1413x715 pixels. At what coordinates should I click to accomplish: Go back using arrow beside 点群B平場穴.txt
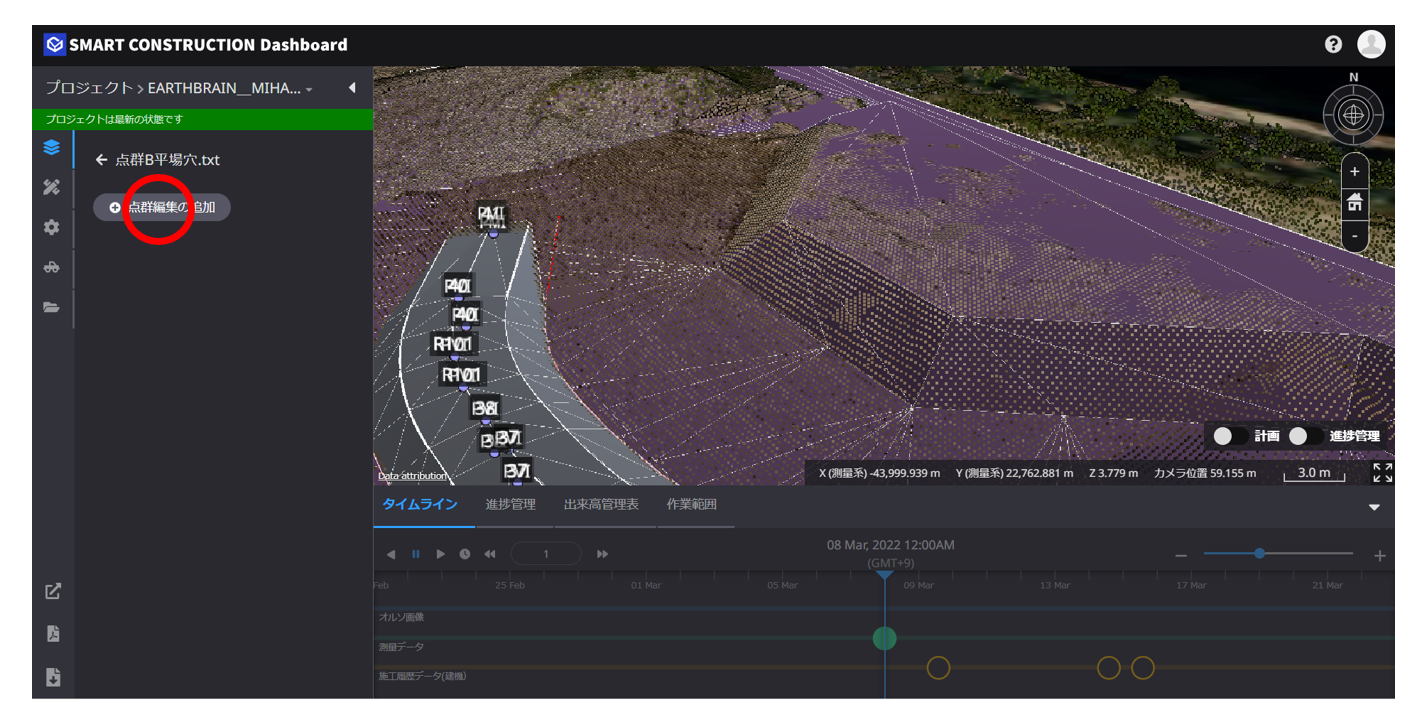coord(101,160)
